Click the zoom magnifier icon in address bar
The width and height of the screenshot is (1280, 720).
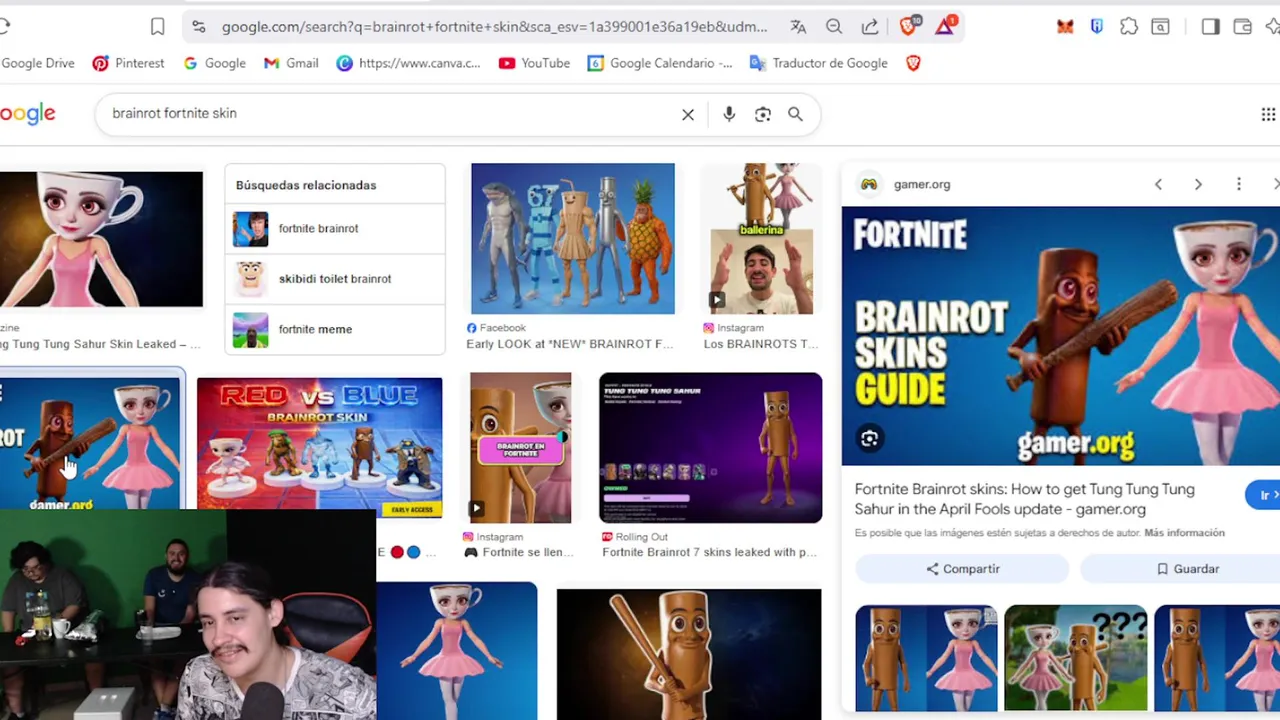[834, 27]
